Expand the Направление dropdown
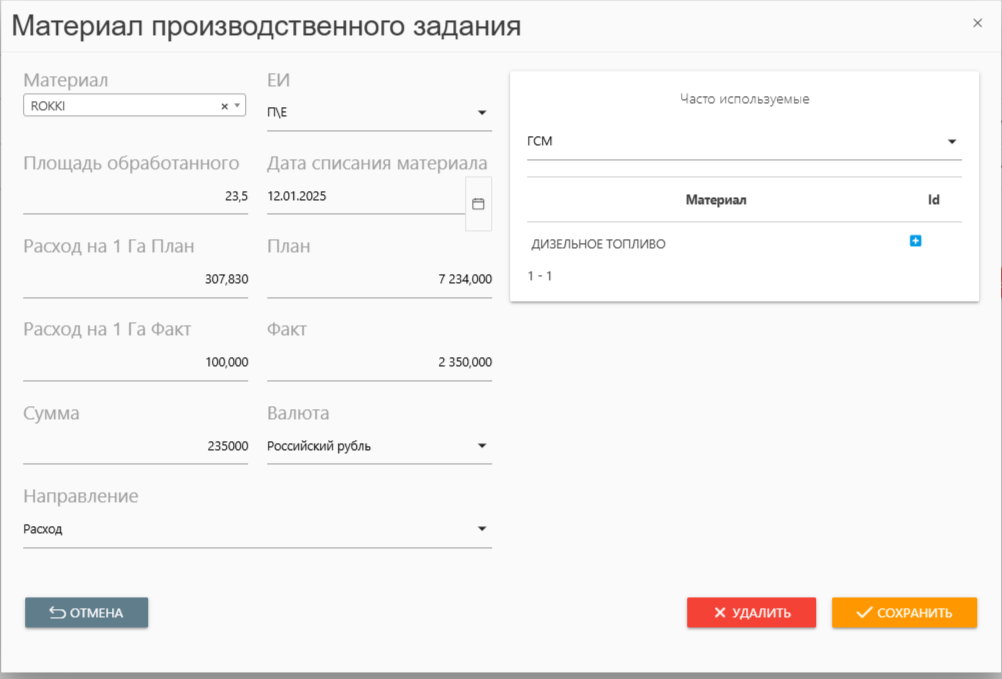Screen dimensions: 1002x679 click(481, 529)
